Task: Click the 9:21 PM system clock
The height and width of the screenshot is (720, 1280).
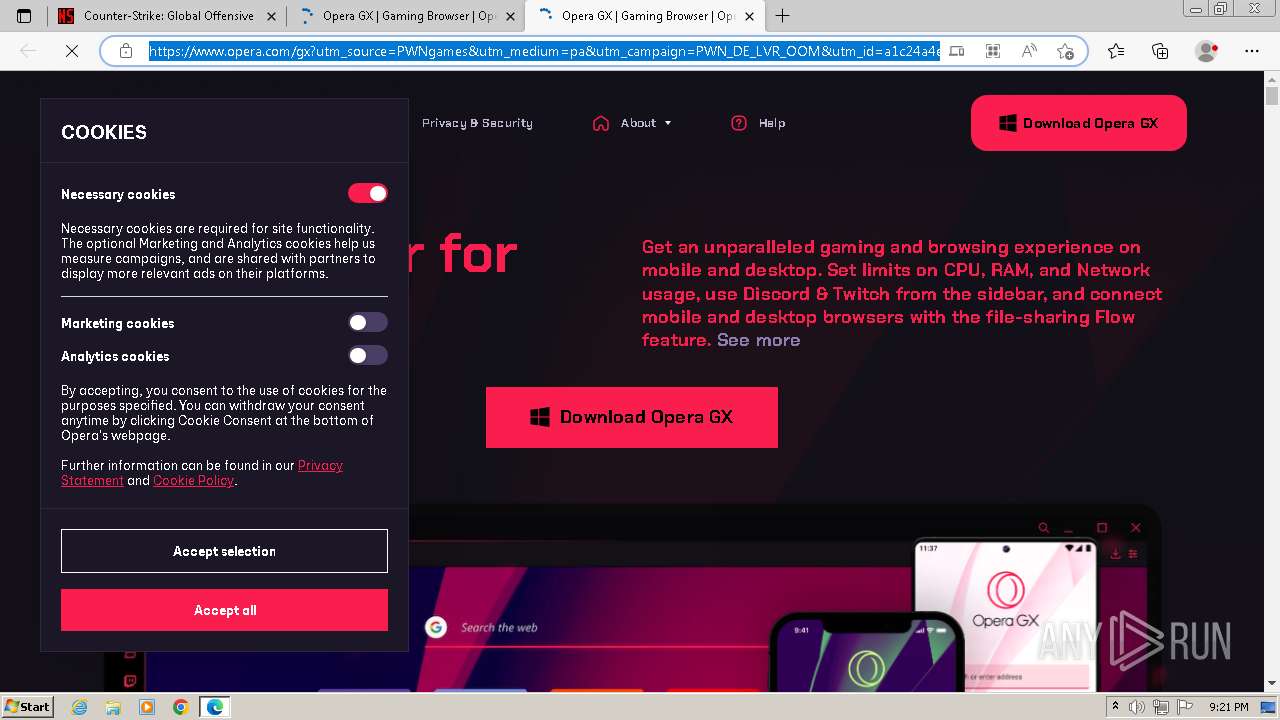Action: click(x=1228, y=707)
